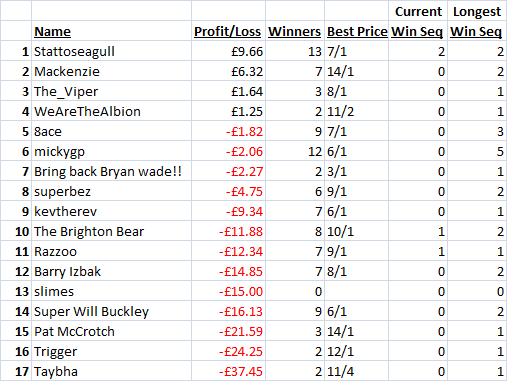Click slimes' -£15.00 loss cell

coord(228,291)
